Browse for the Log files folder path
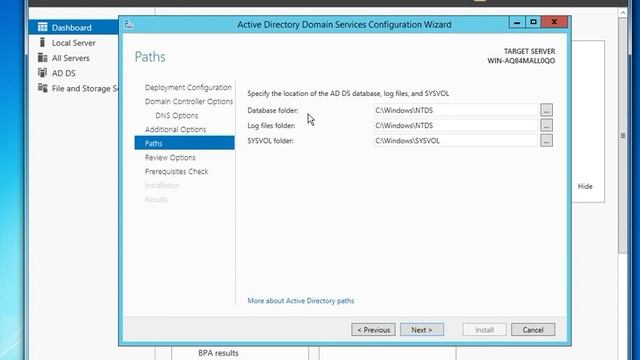The width and height of the screenshot is (640, 360). click(x=547, y=125)
